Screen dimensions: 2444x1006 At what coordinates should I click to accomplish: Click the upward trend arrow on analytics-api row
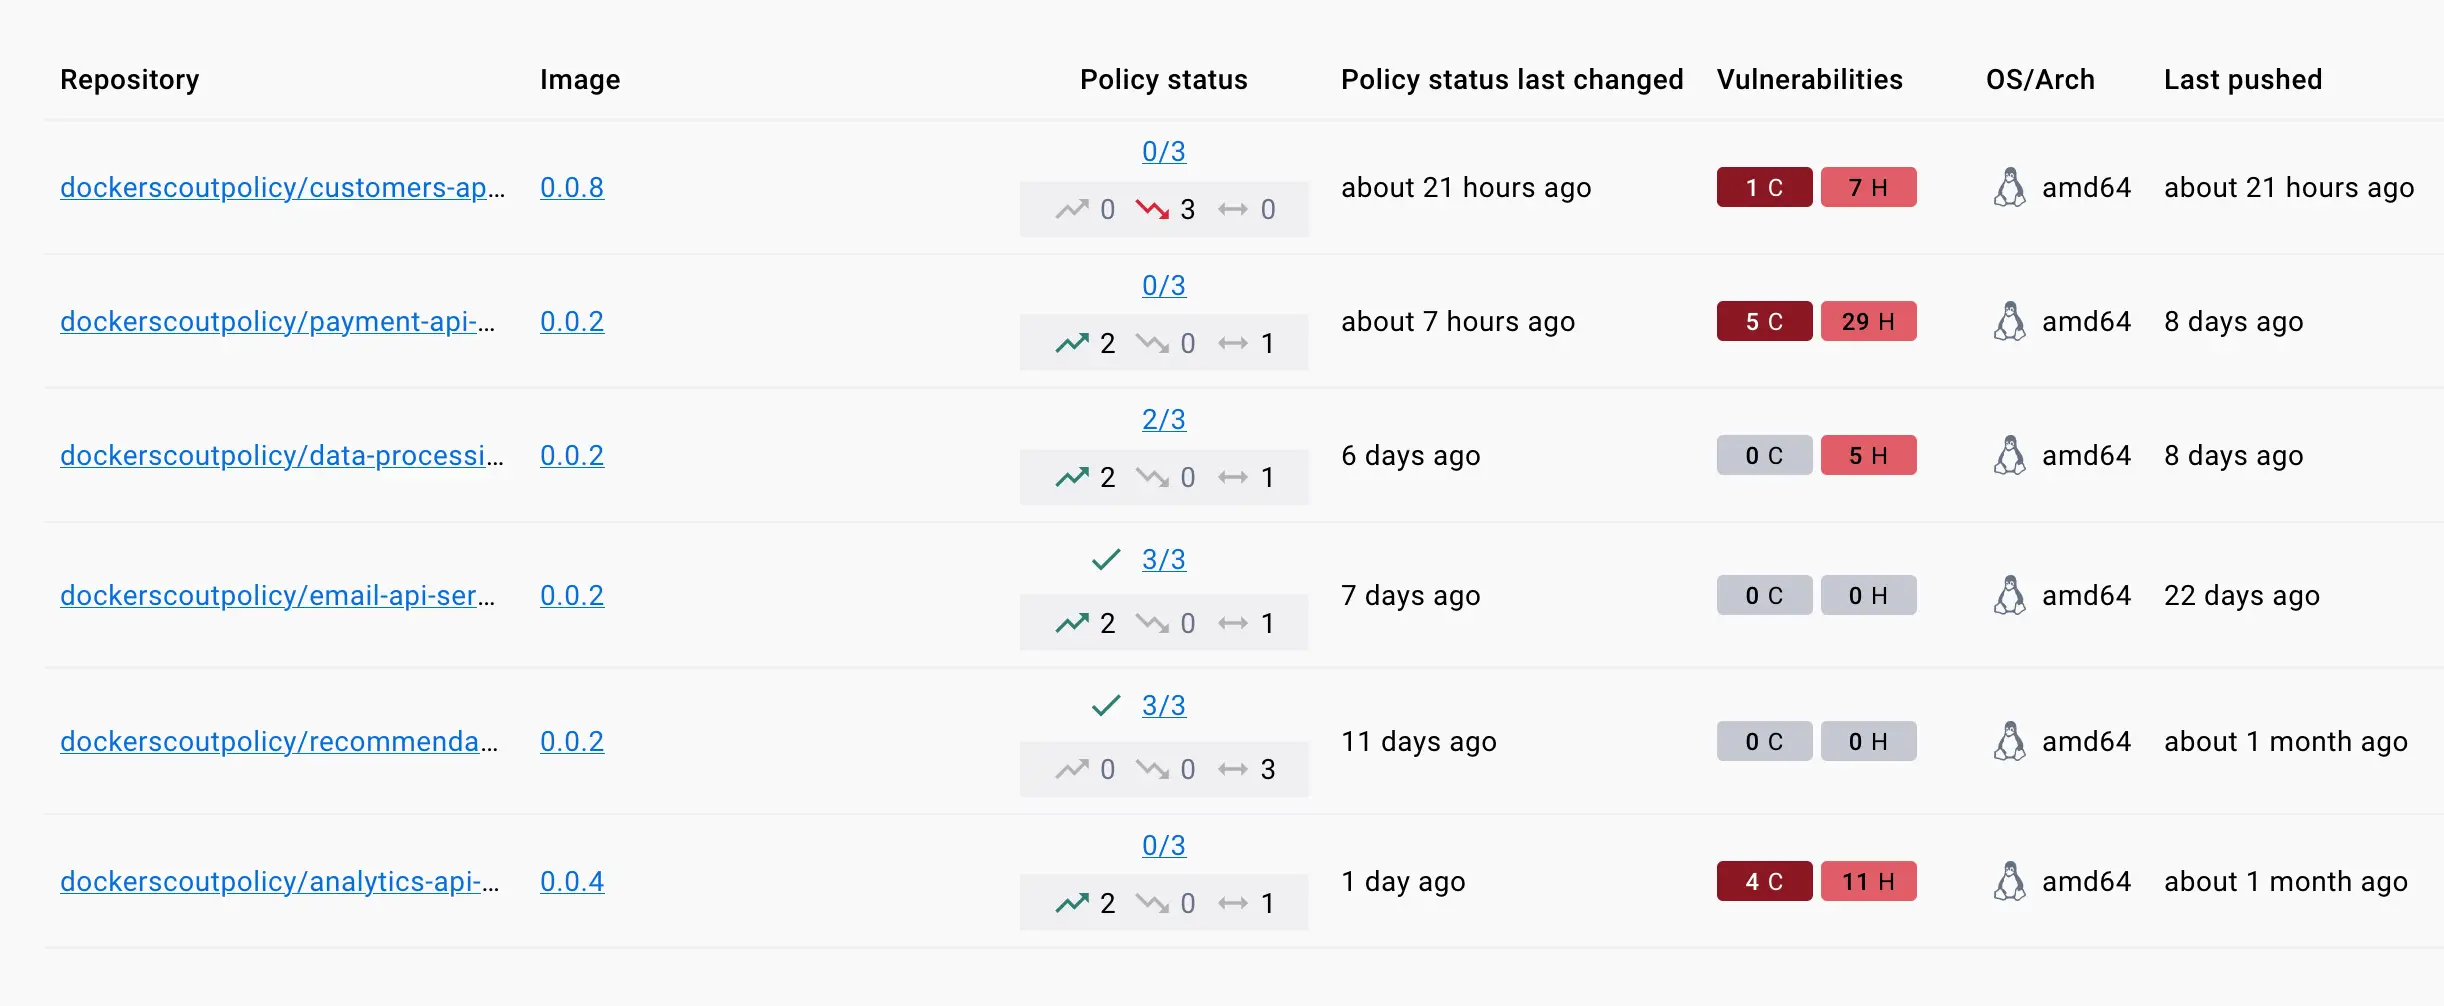tap(1071, 902)
